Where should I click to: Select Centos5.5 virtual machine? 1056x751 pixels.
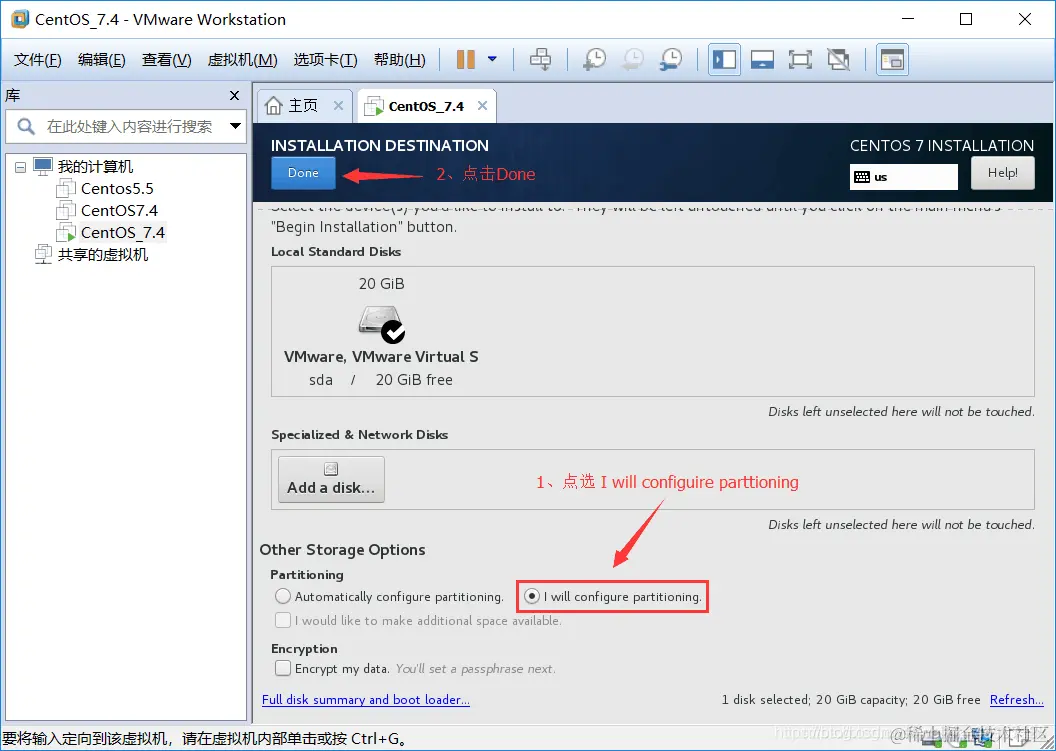click(117, 189)
